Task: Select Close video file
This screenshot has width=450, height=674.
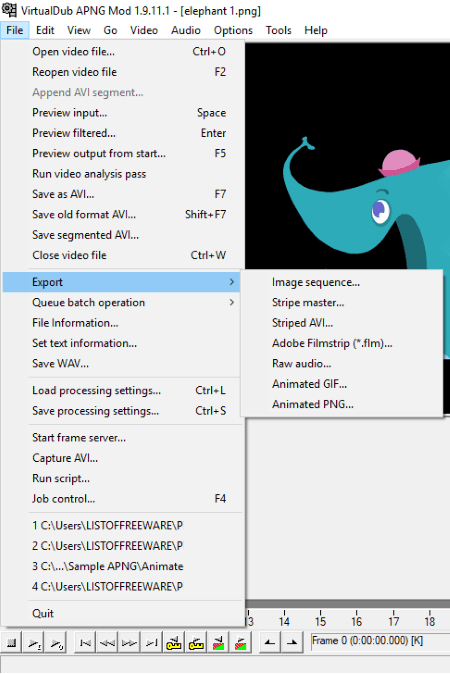Action: [x=123, y=255]
